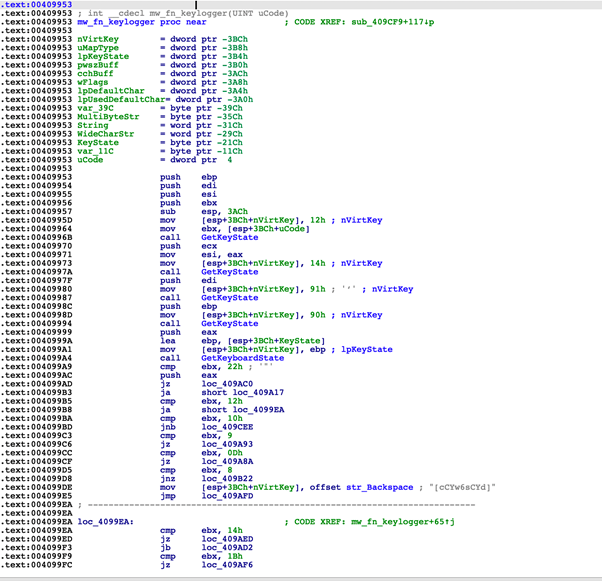Click GetKeyState call at address 00409994
The width and height of the screenshot is (602, 581).
click(x=230, y=323)
